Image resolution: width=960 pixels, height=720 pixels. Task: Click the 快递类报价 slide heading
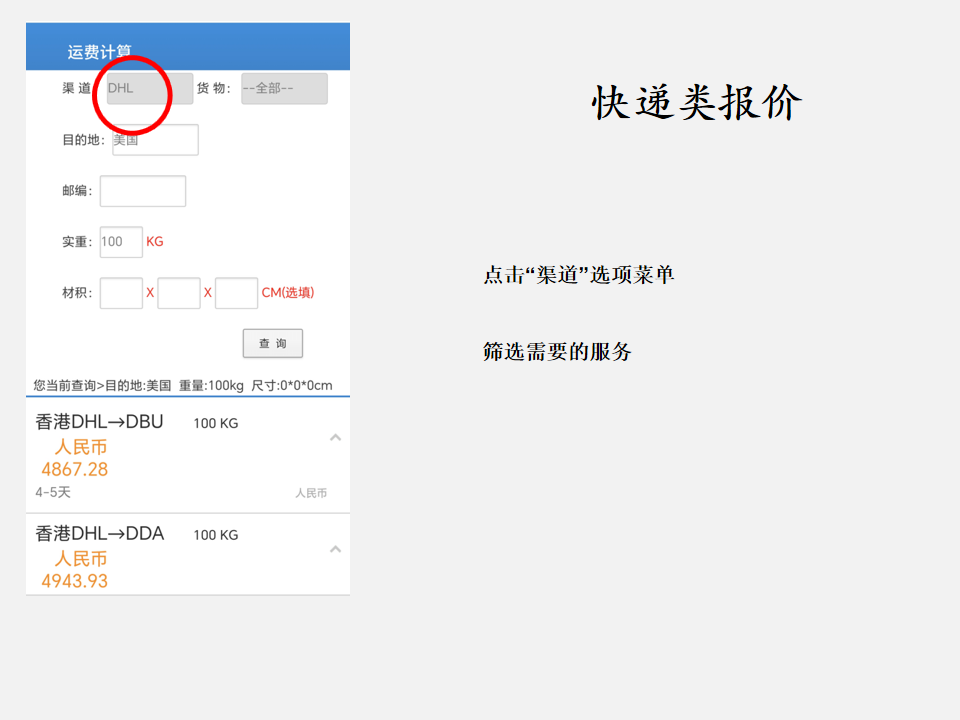coord(696,102)
